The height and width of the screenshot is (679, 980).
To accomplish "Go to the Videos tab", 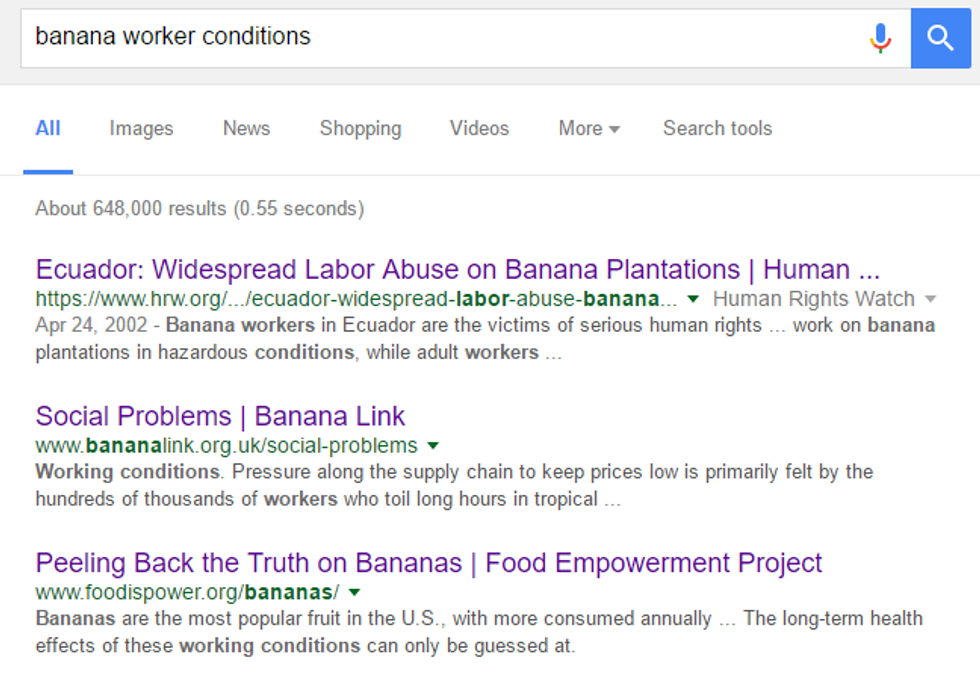I will pyautogui.click(x=479, y=128).
